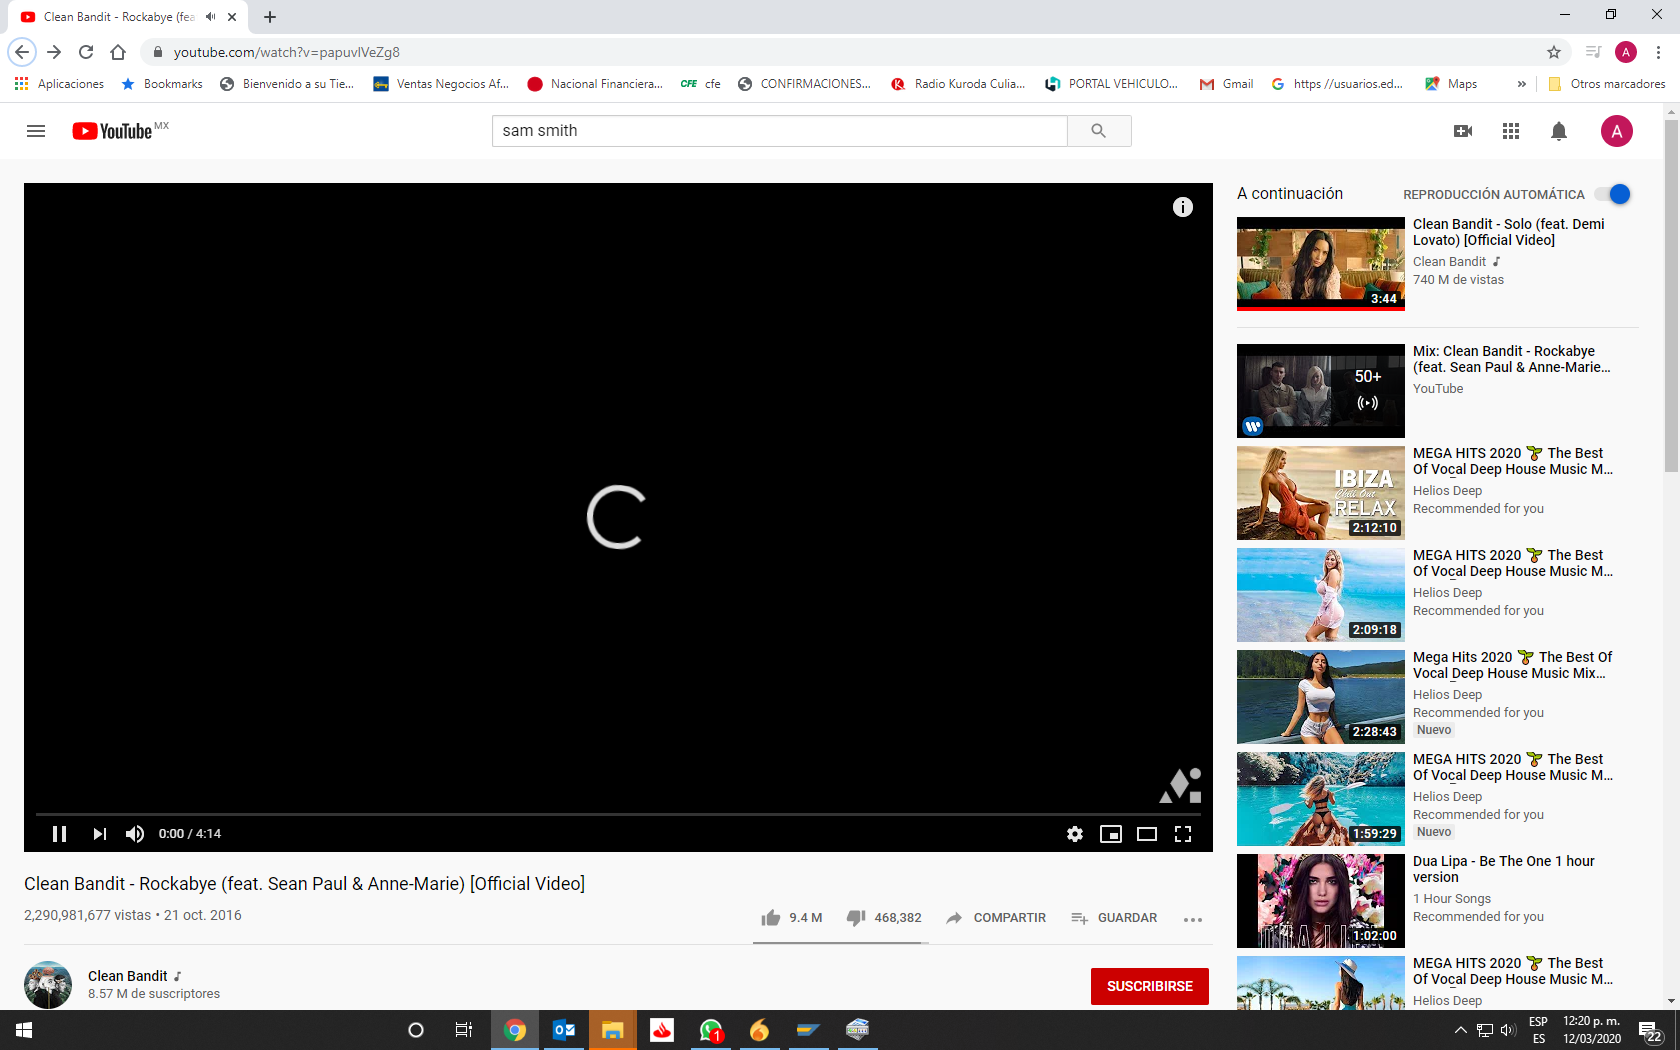Open the Dua Lipa Be The One thumbnail

pyautogui.click(x=1320, y=900)
